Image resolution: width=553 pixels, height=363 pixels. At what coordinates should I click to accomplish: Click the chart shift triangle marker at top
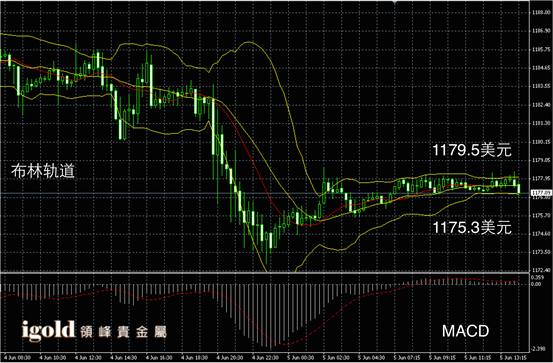pos(395,2)
